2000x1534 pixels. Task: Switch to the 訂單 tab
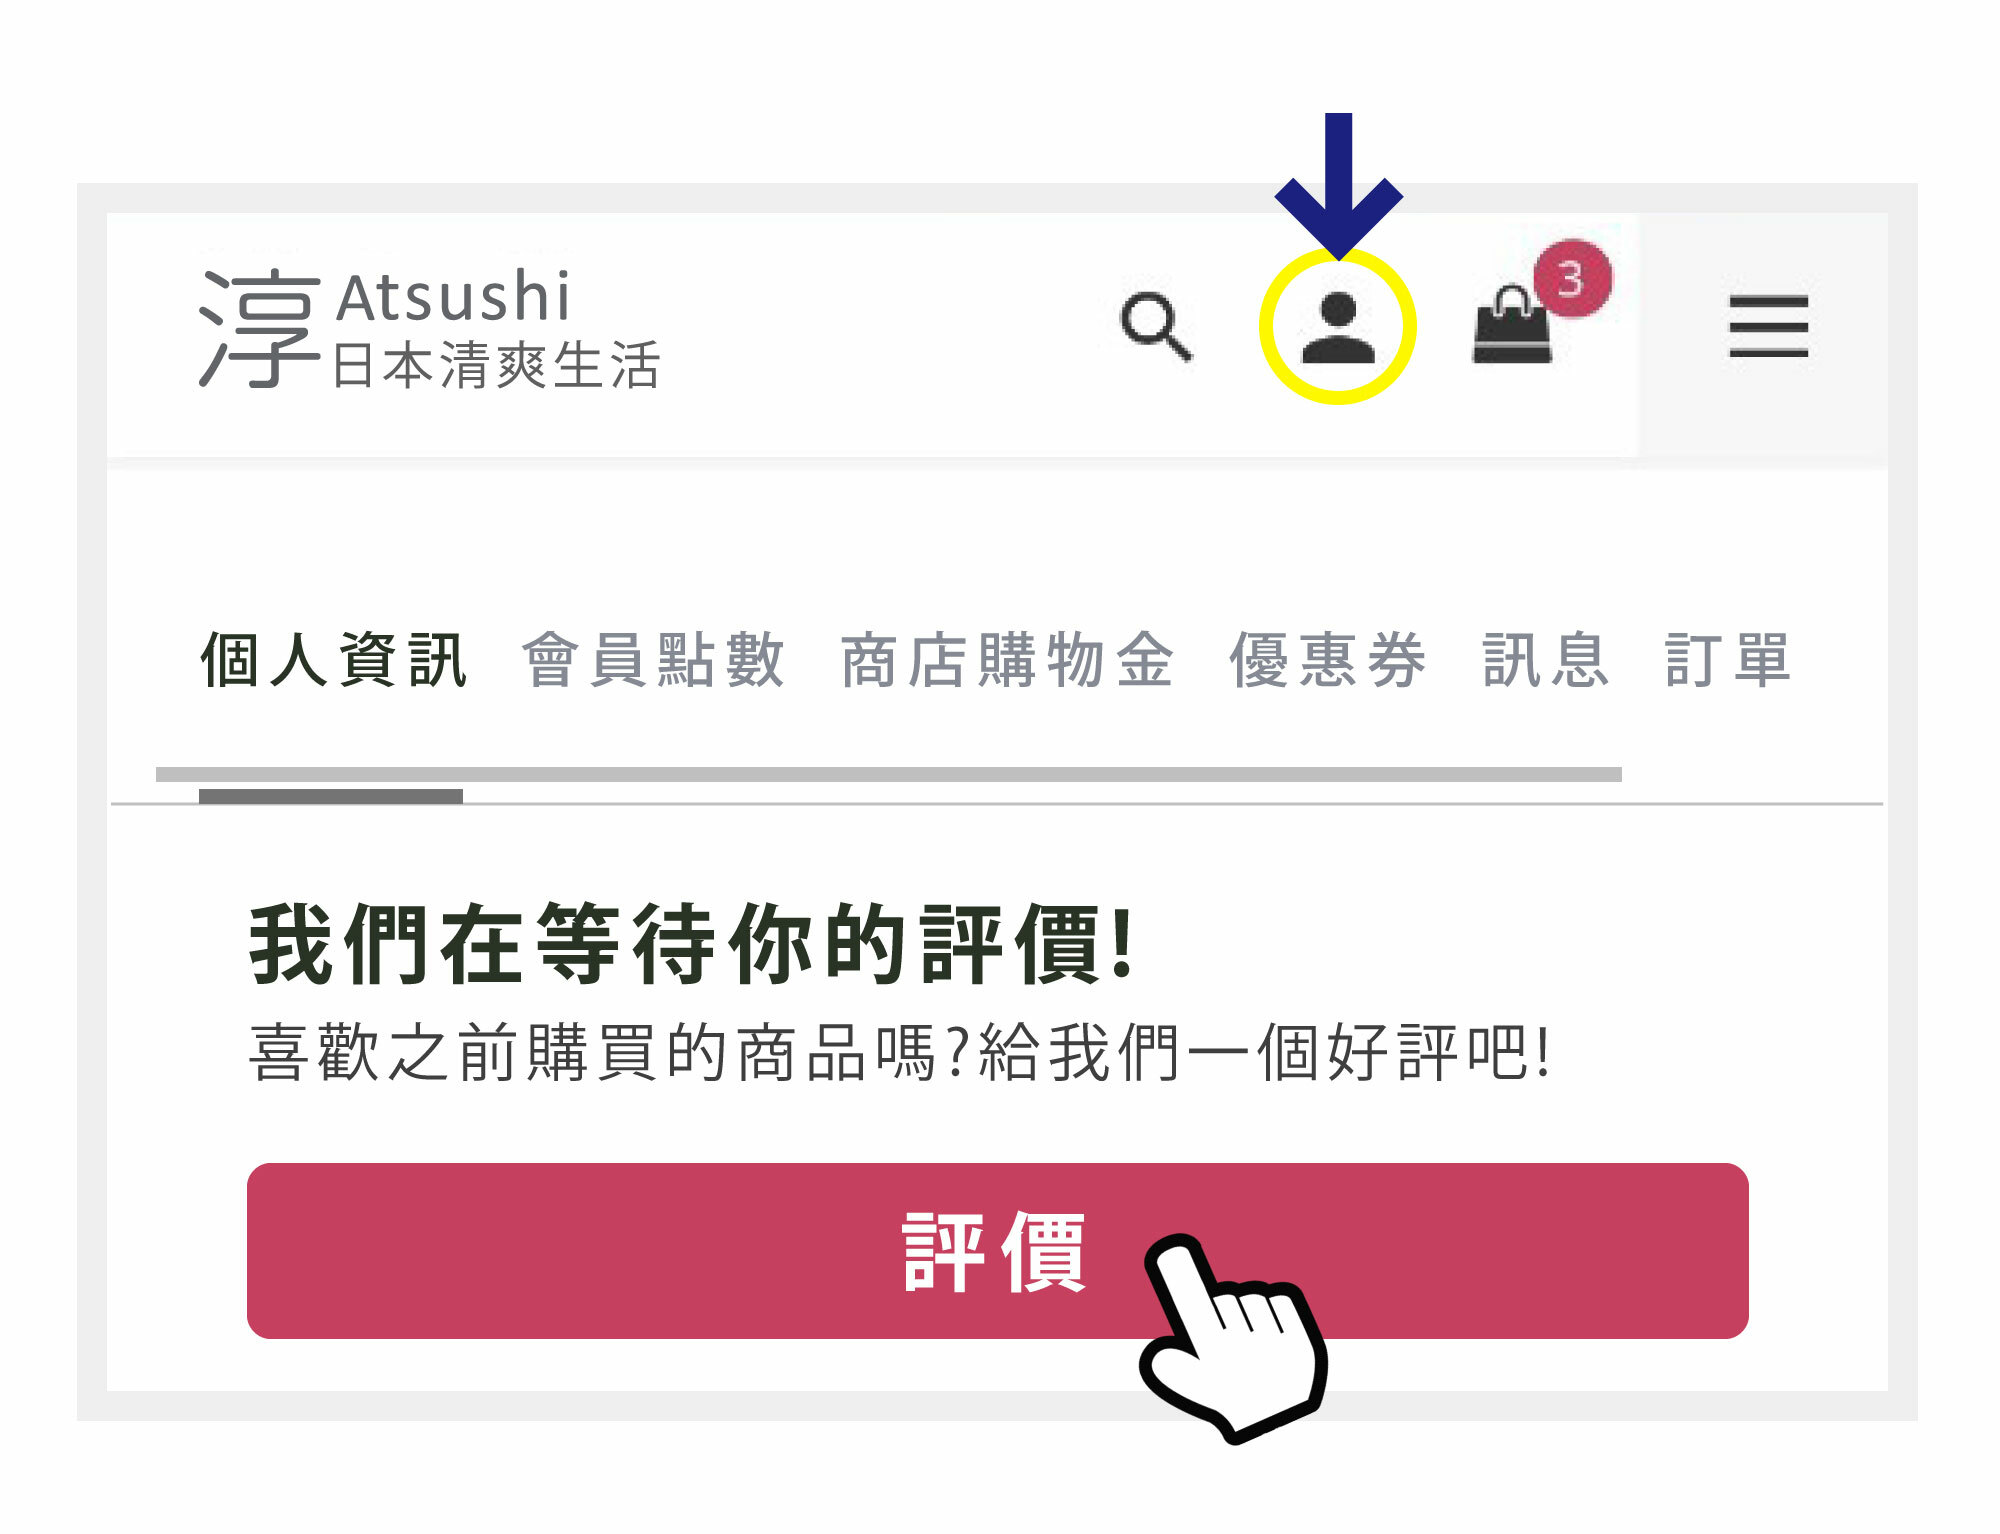(x=1728, y=660)
